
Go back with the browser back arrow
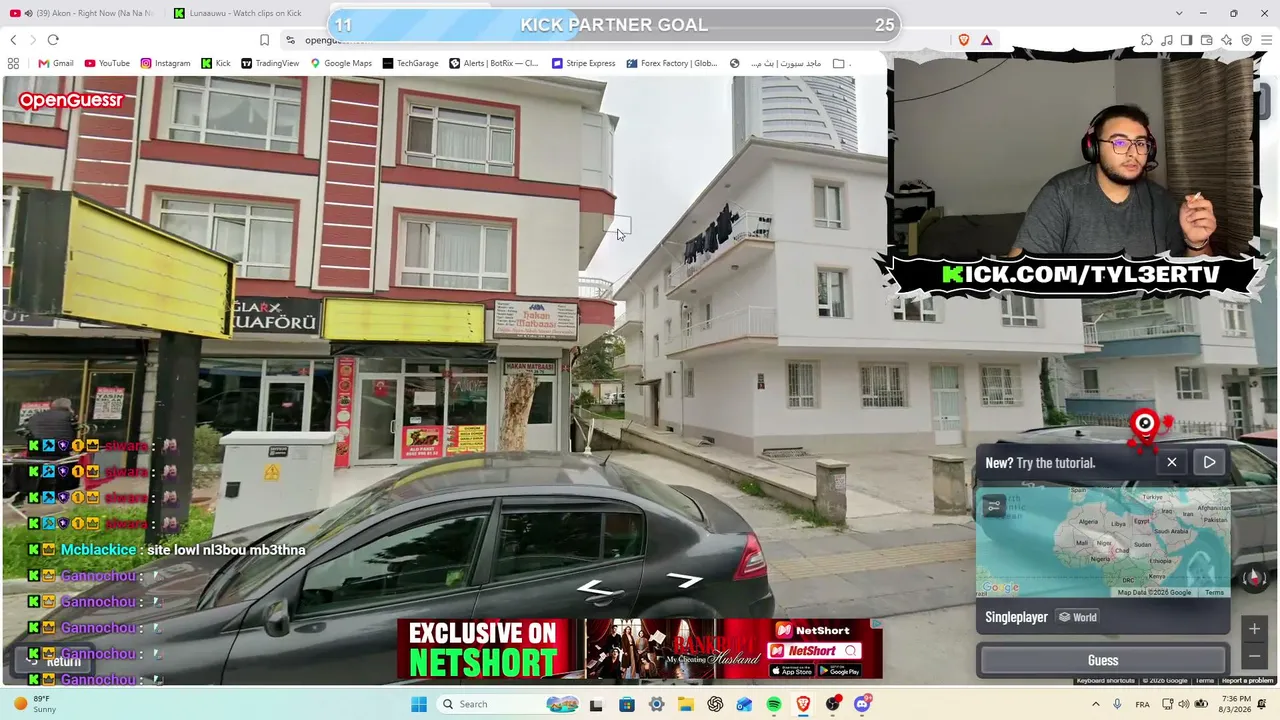[x=13, y=40]
